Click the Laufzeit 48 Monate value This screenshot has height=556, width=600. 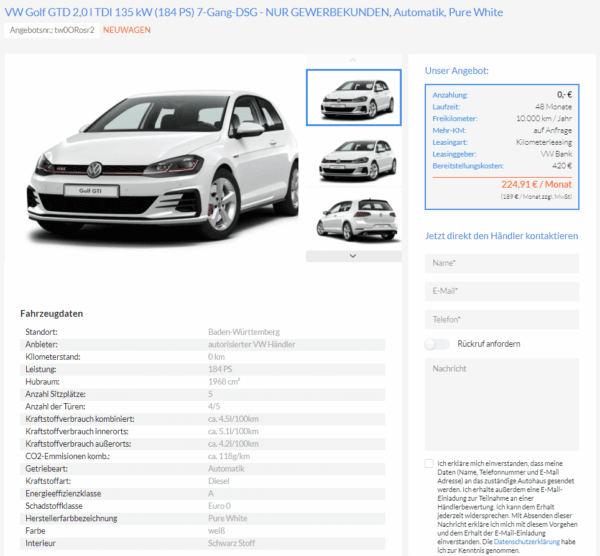coord(553,107)
